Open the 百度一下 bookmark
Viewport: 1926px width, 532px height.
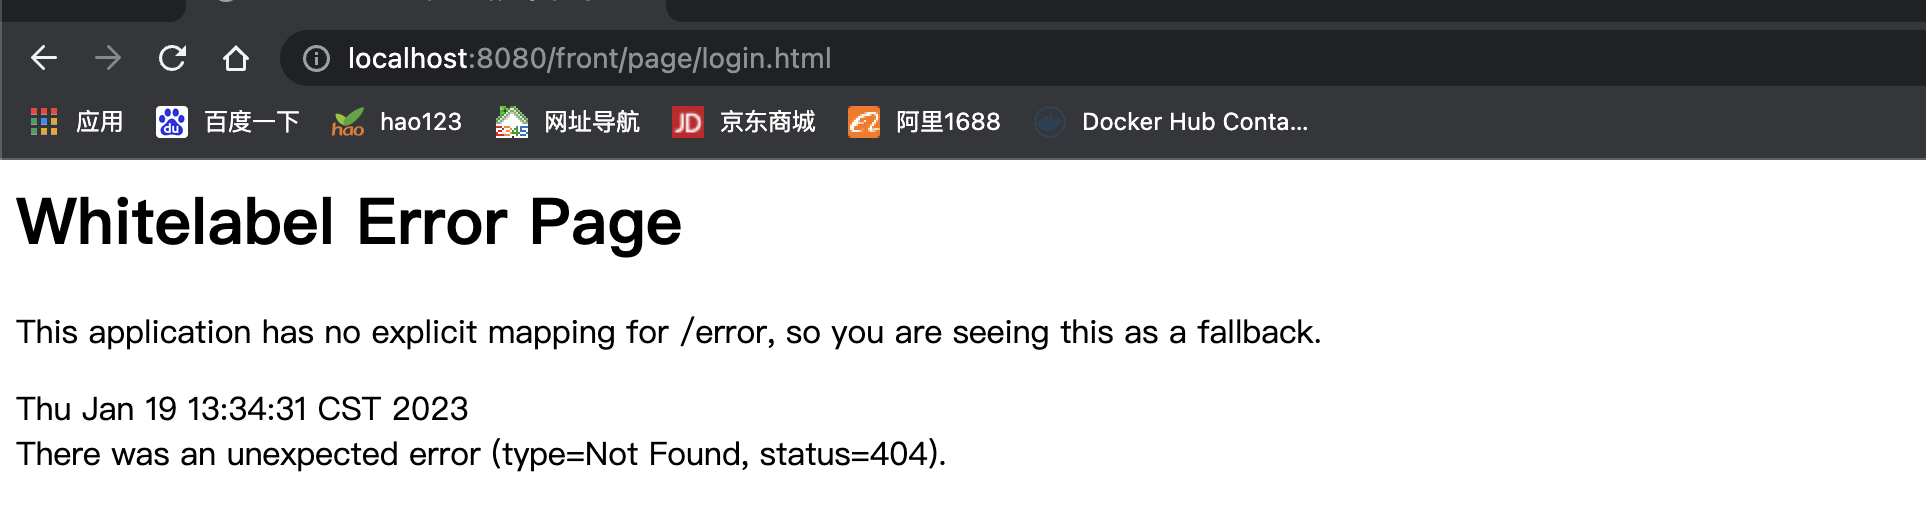coord(252,122)
